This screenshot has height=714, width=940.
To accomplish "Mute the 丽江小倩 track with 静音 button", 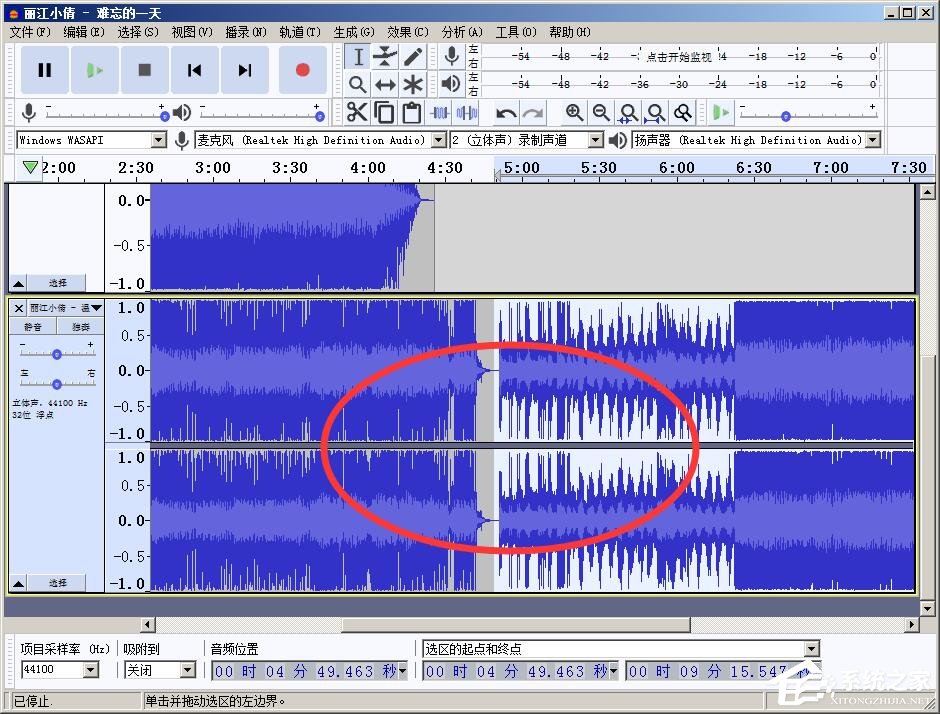I will pyautogui.click(x=33, y=326).
